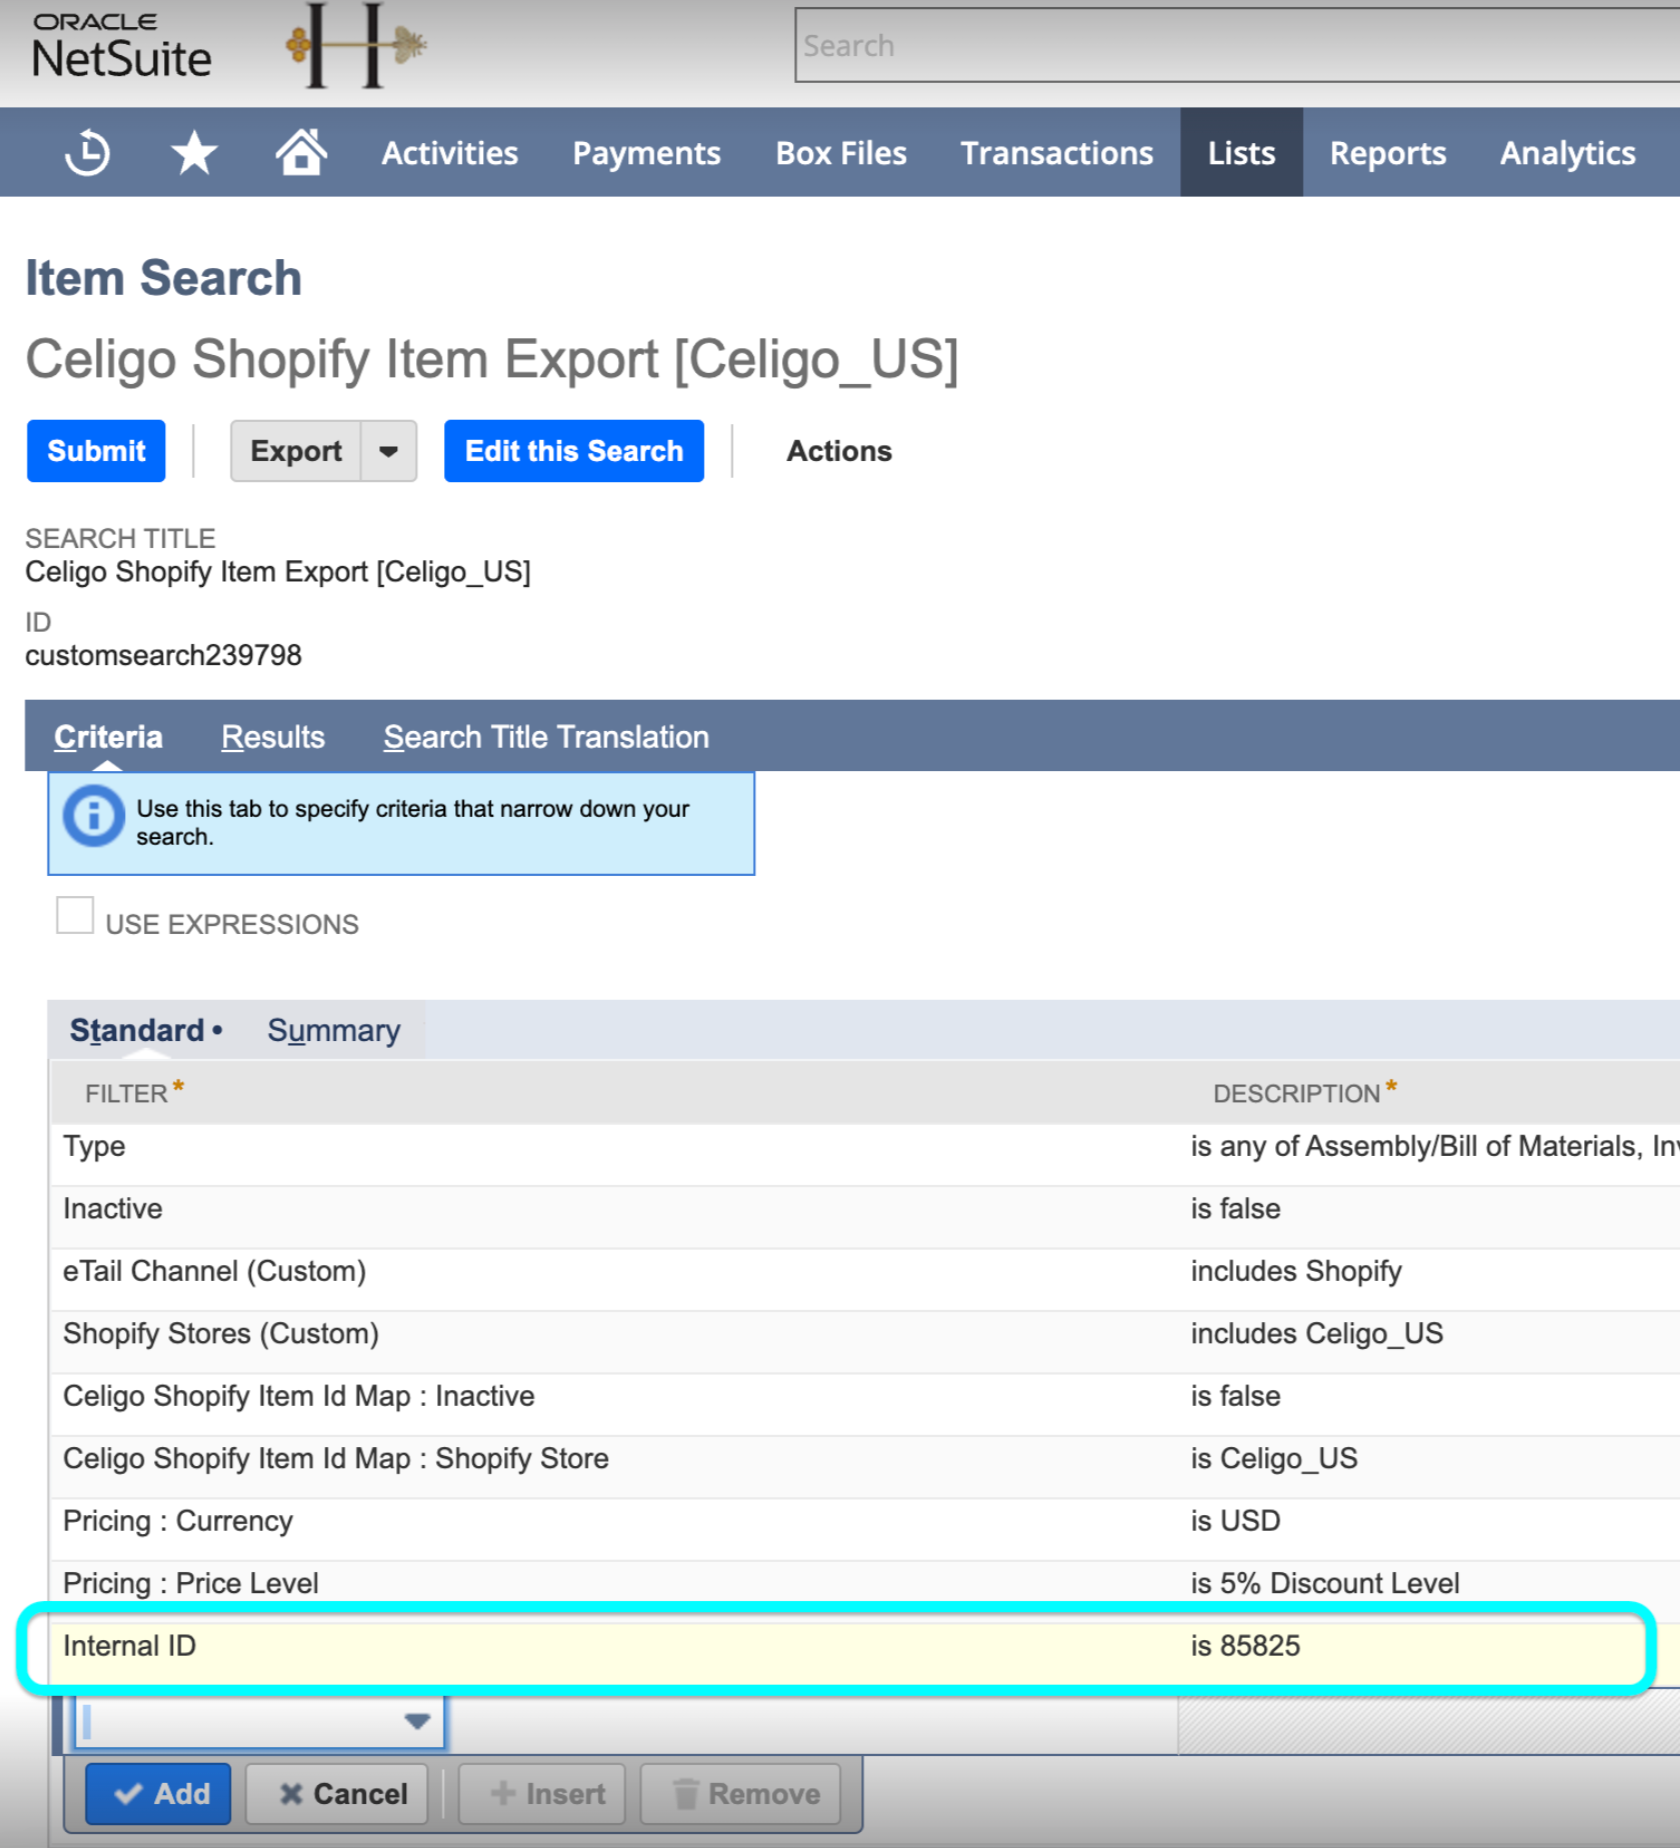The width and height of the screenshot is (1680, 1848).
Task: Click the Submit button
Action: tap(96, 451)
